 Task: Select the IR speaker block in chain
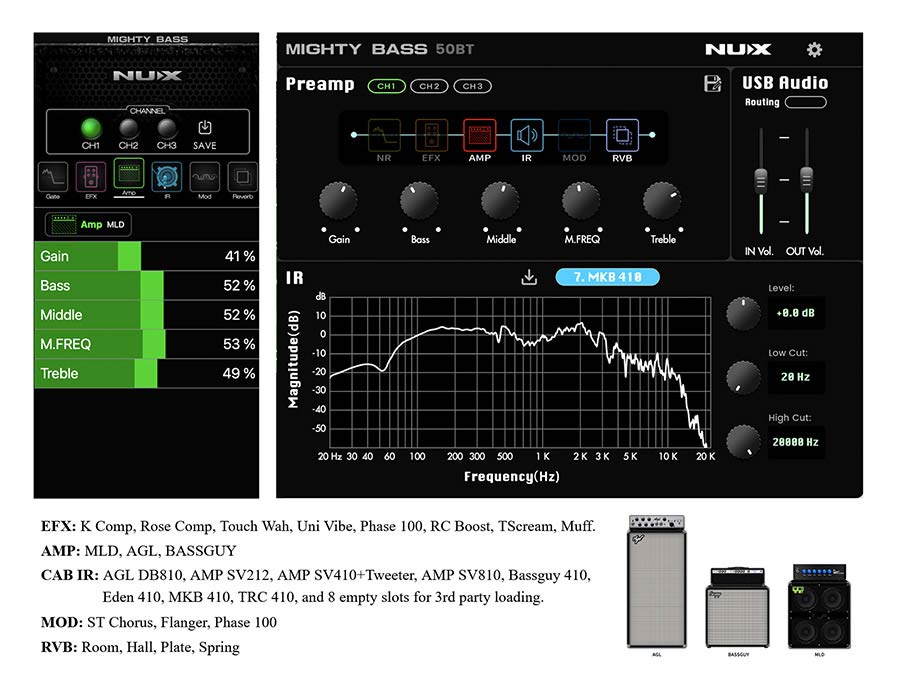(x=527, y=135)
